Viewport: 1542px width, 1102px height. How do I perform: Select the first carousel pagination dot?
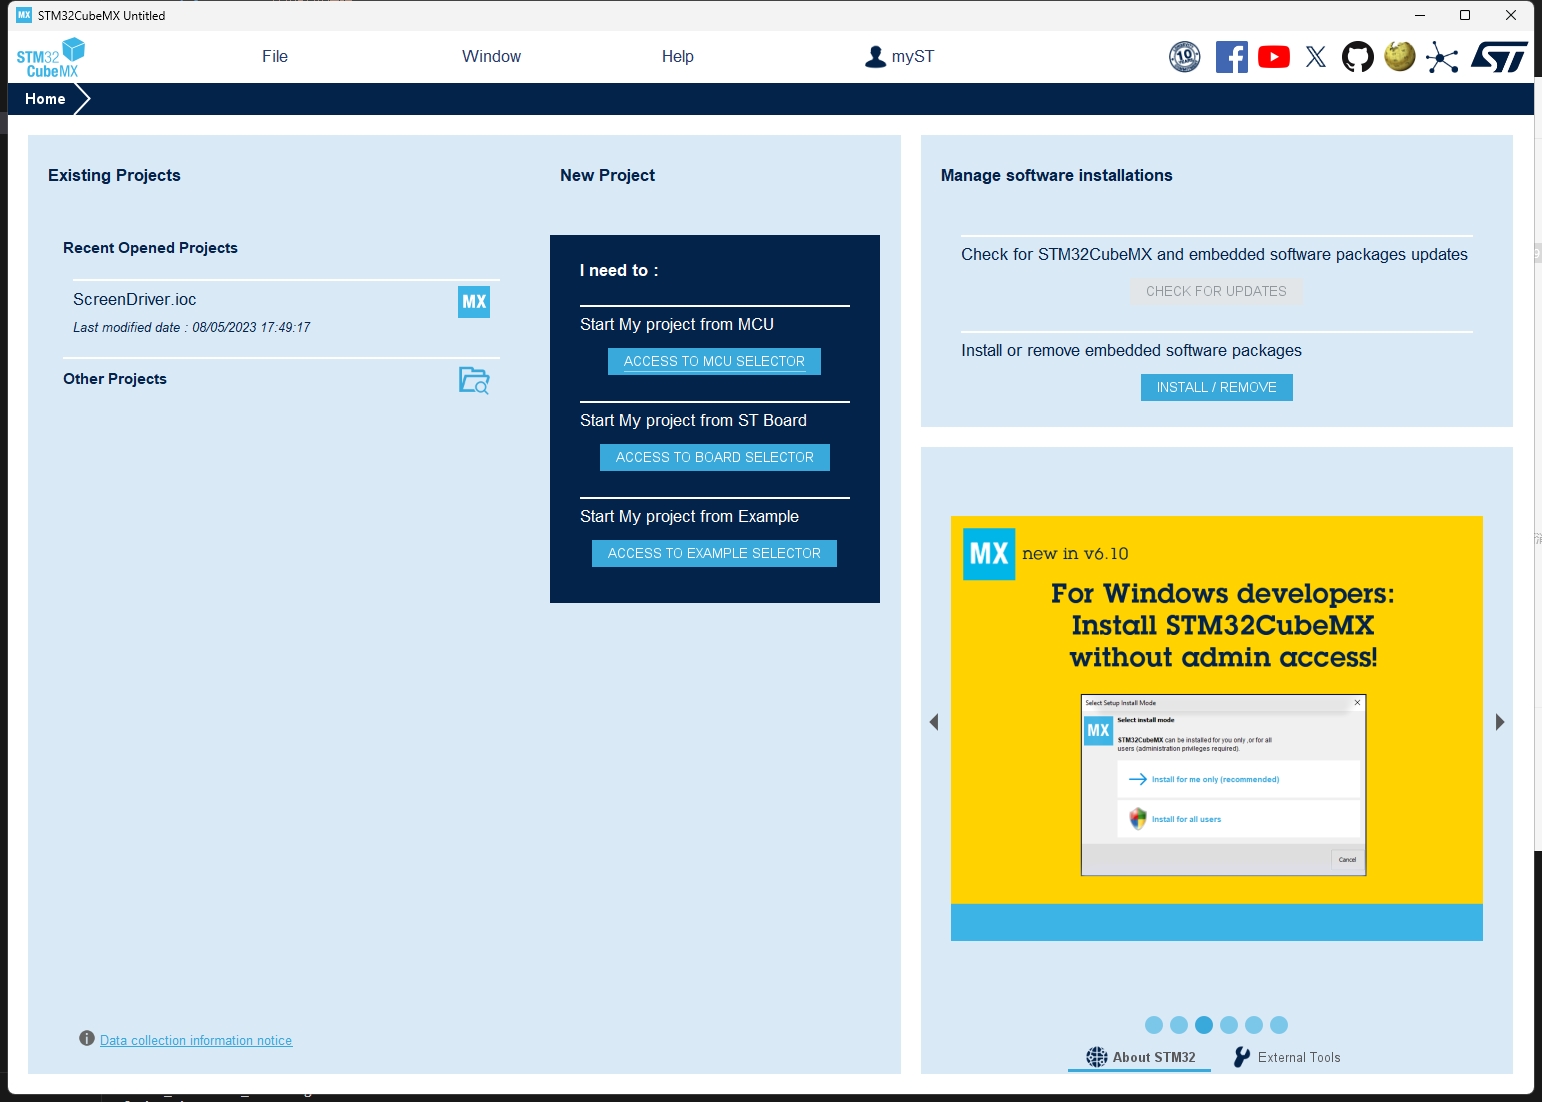tap(1153, 1025)
